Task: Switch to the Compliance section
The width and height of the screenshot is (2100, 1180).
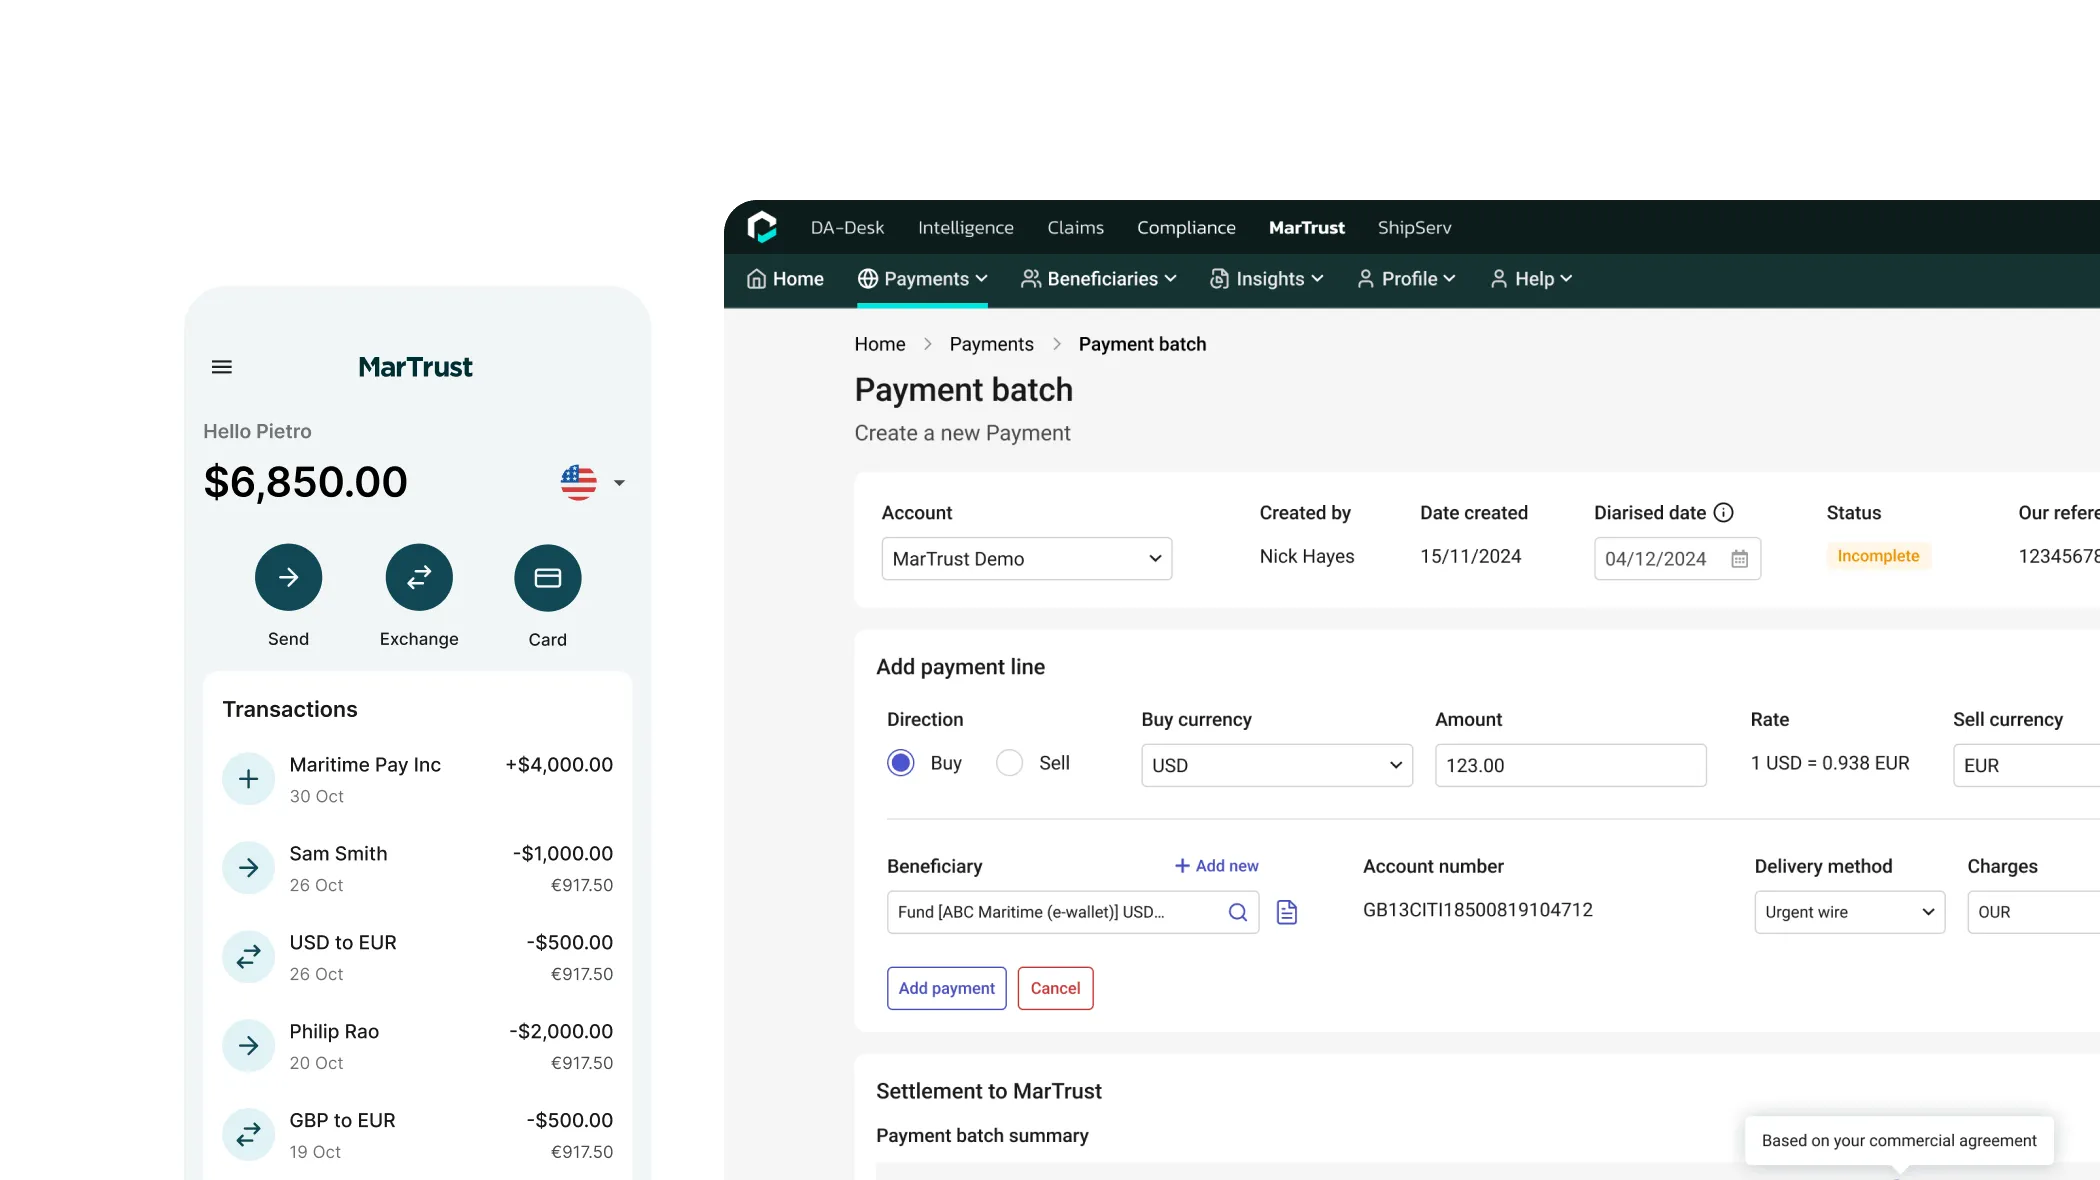Action: point(1185,227)
